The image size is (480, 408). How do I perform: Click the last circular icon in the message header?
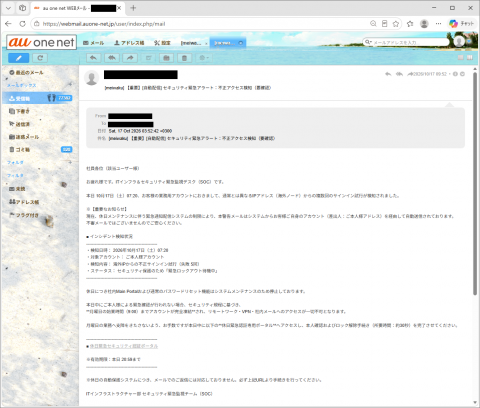[x=462, y=74]
